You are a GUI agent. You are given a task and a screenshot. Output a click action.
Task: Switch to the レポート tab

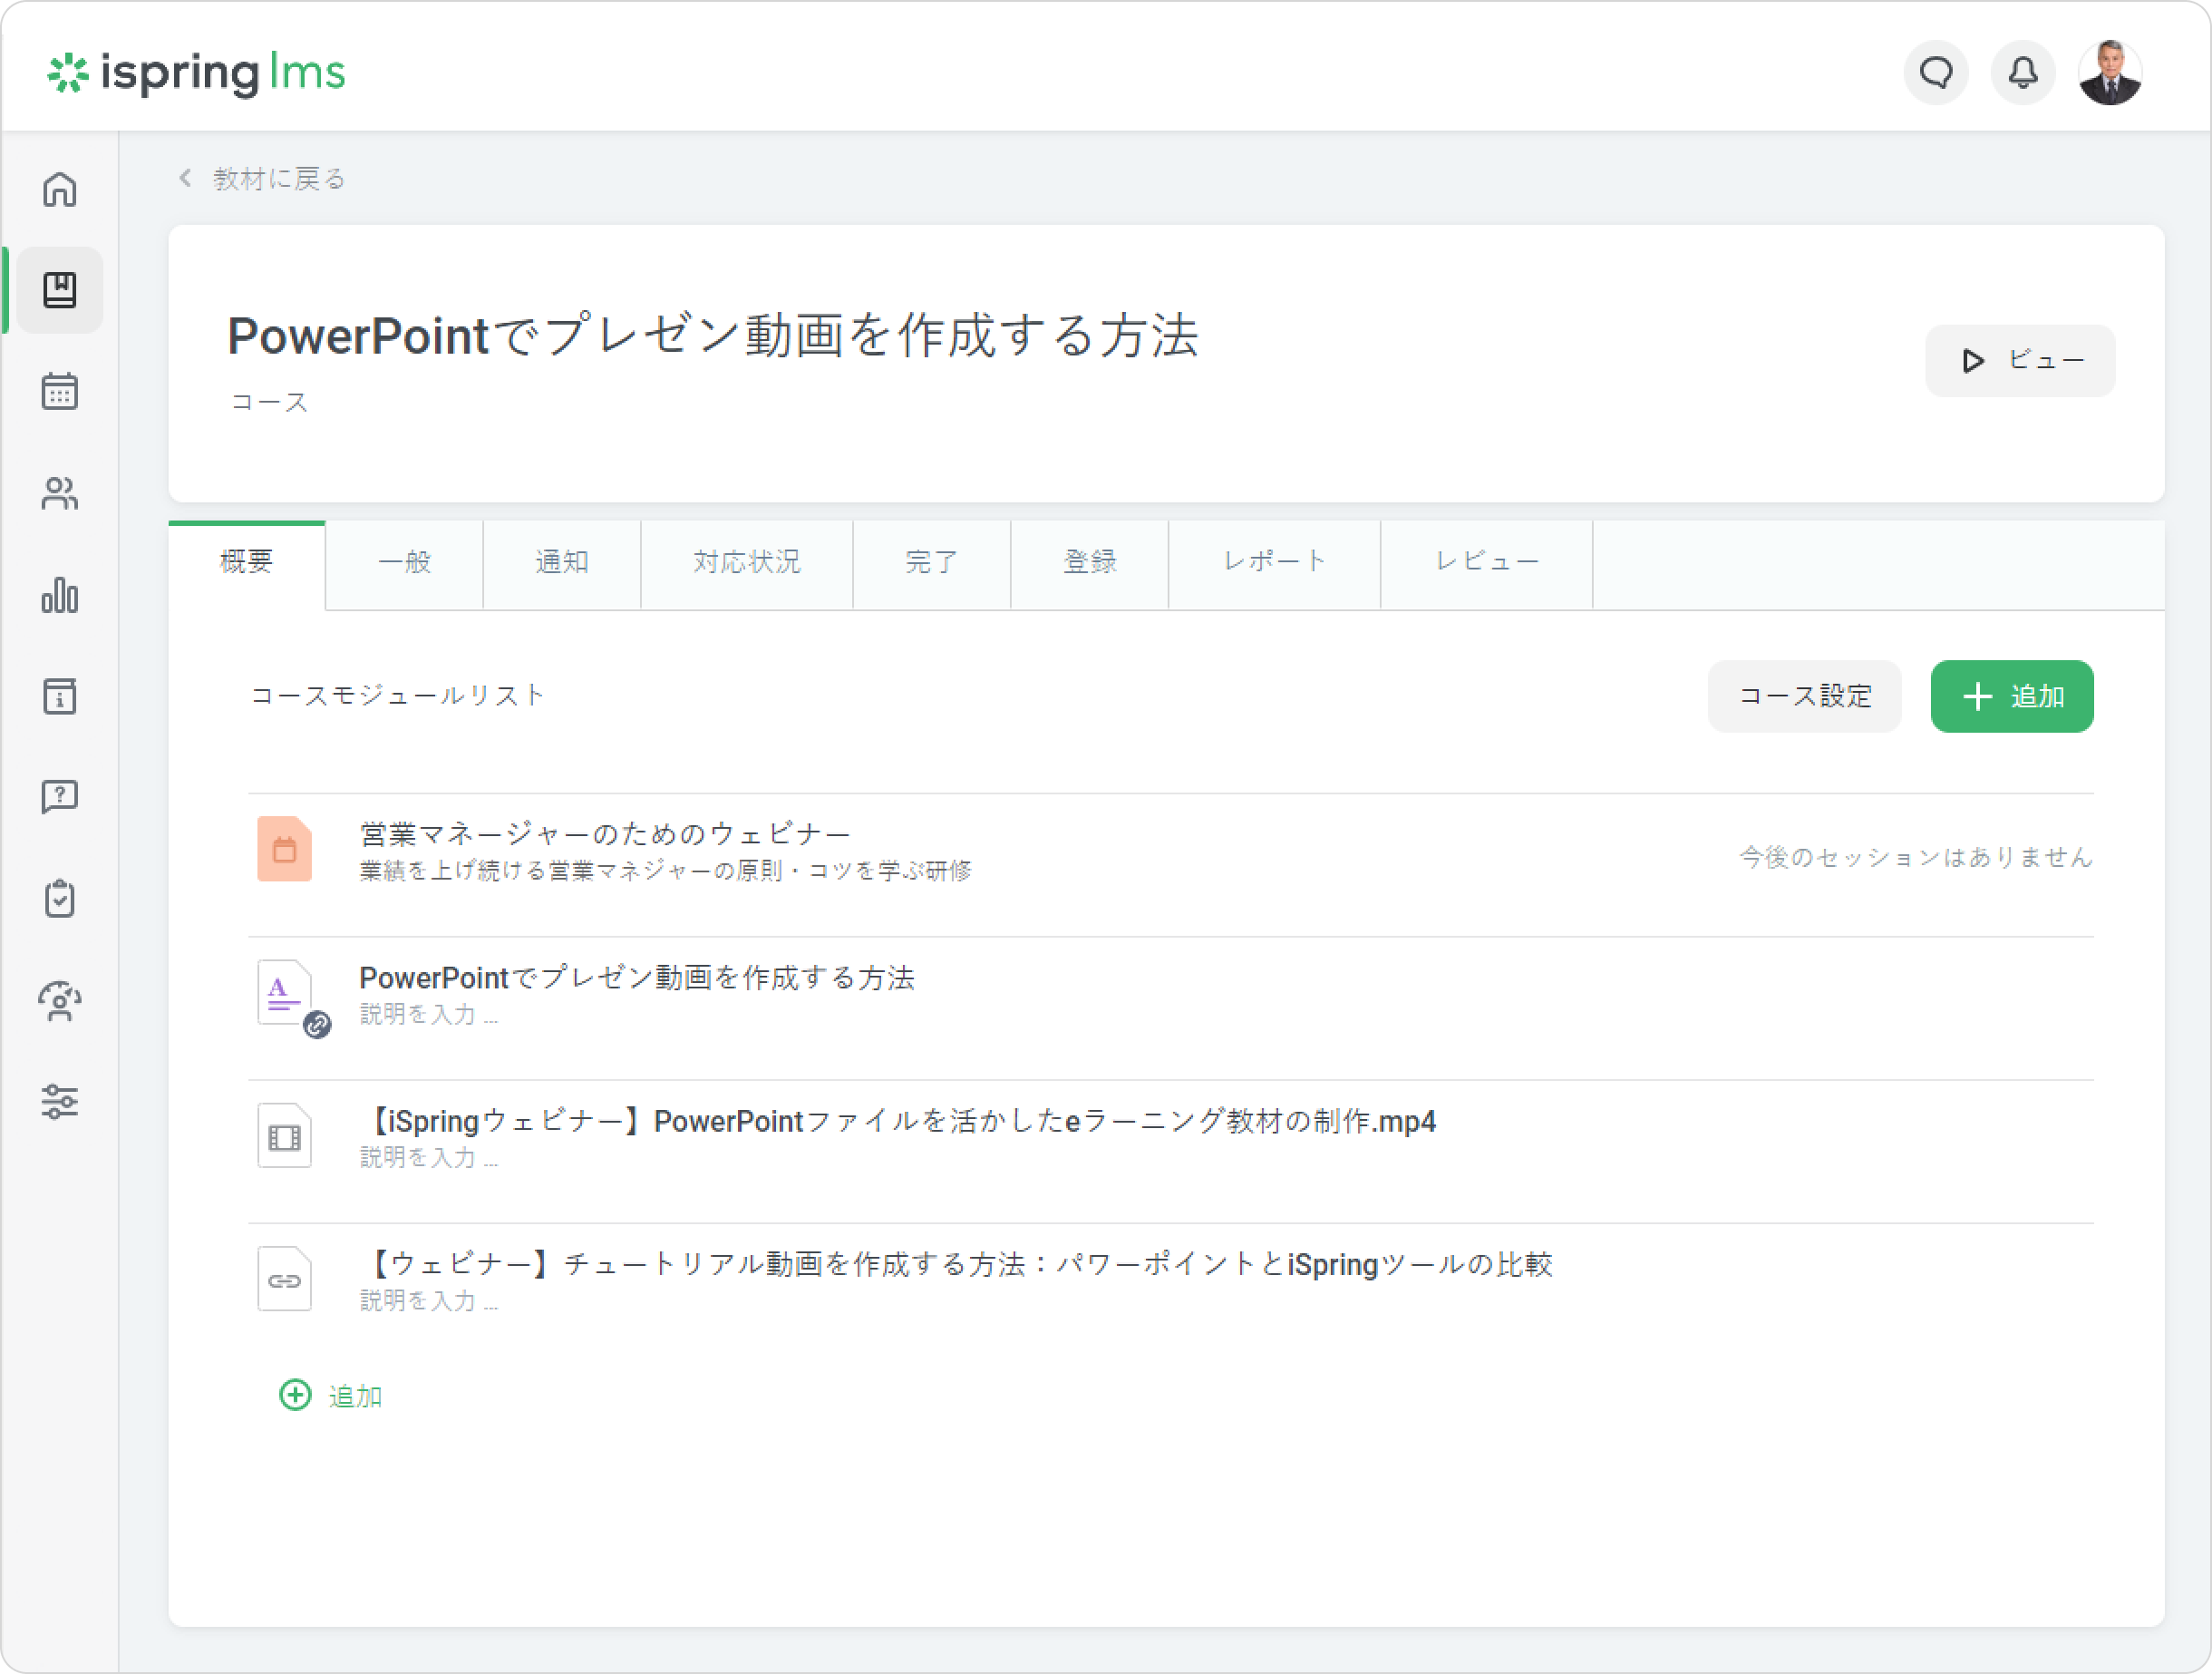tap(1274, 563)
